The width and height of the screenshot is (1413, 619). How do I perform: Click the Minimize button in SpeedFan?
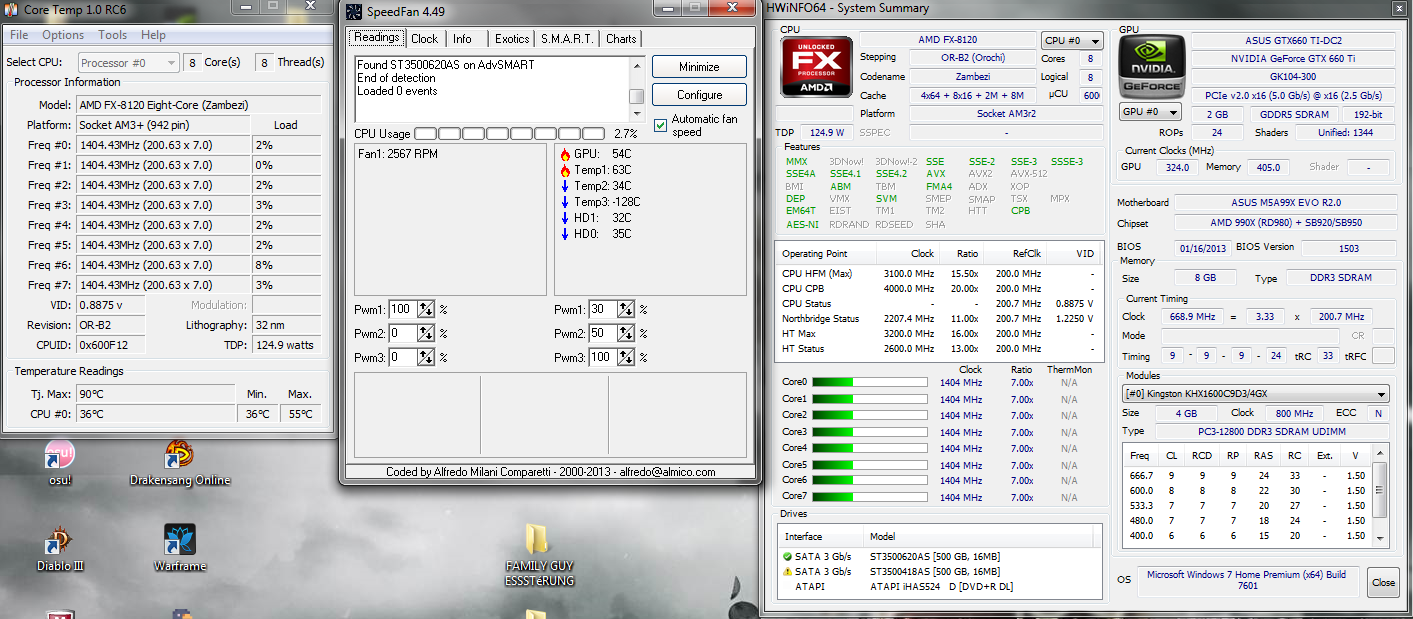click(x=699, y=67)
